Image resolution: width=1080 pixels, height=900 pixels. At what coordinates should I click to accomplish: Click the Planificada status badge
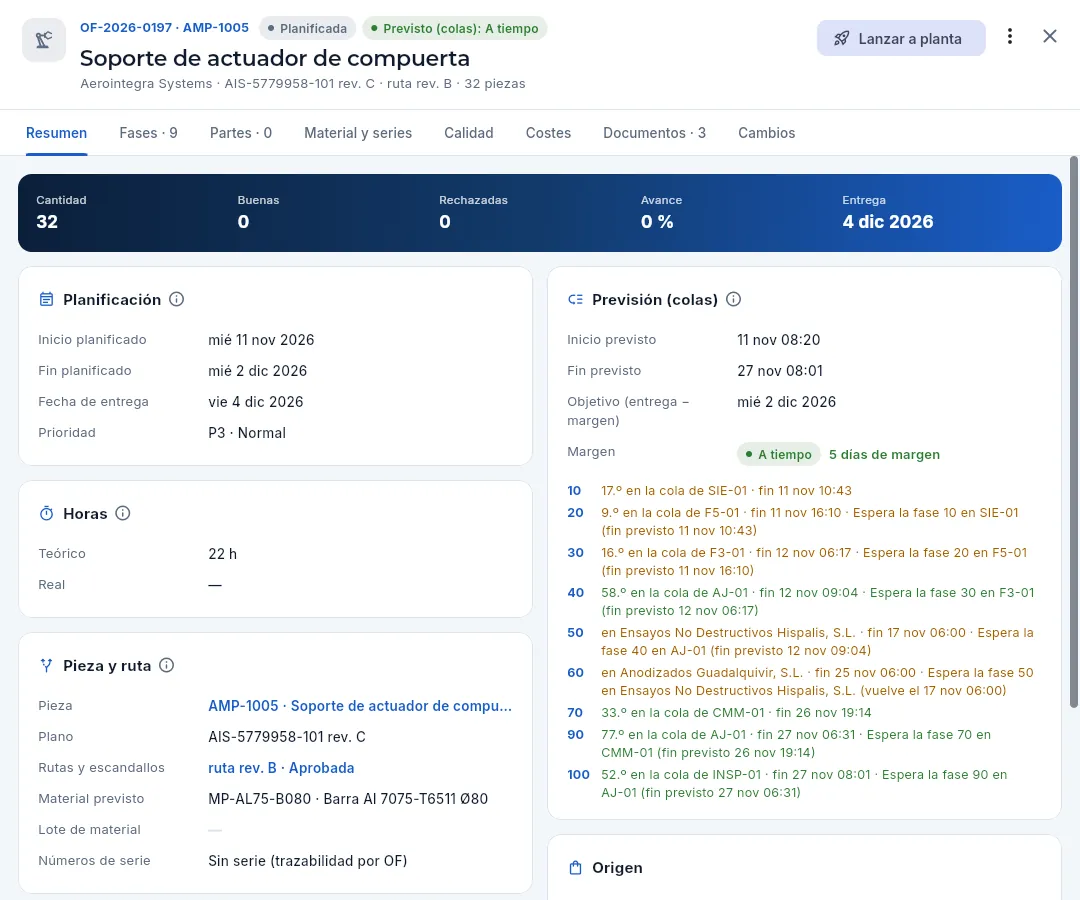307,28
